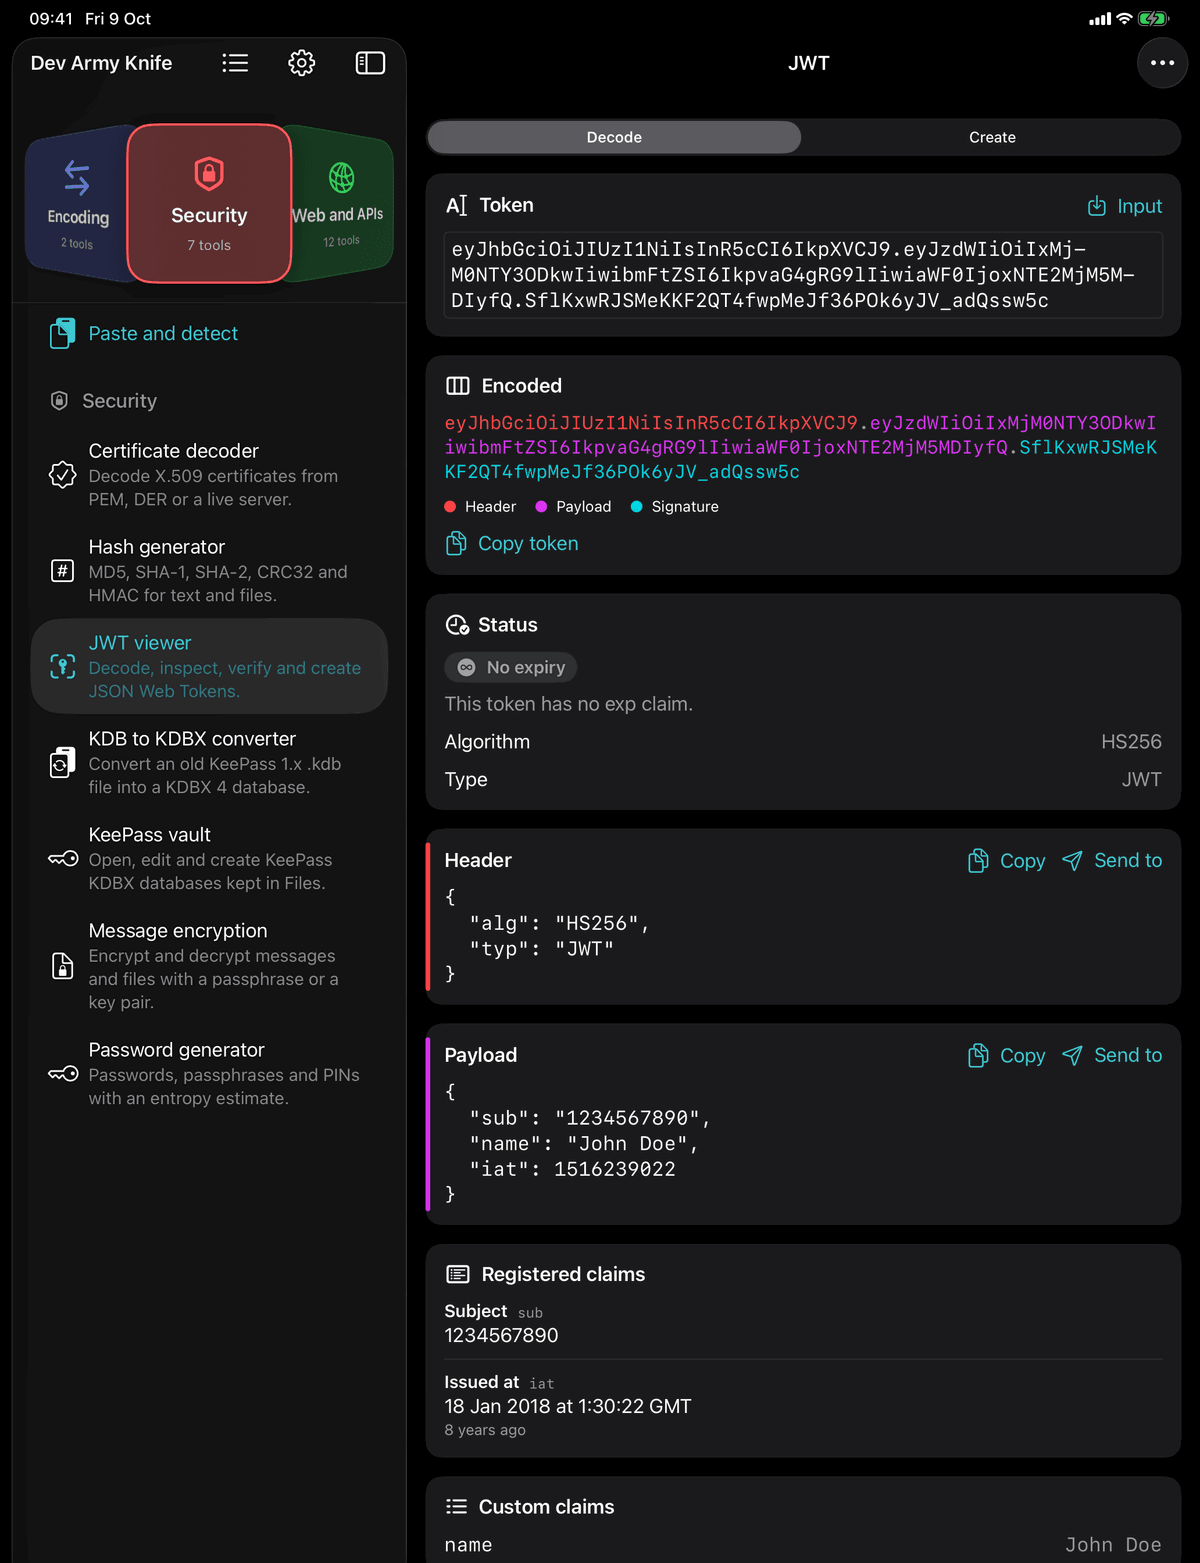Screen dimensions: 1200x1563
Task: Select the Encoding category card
Action: click(x=78, y=204)
